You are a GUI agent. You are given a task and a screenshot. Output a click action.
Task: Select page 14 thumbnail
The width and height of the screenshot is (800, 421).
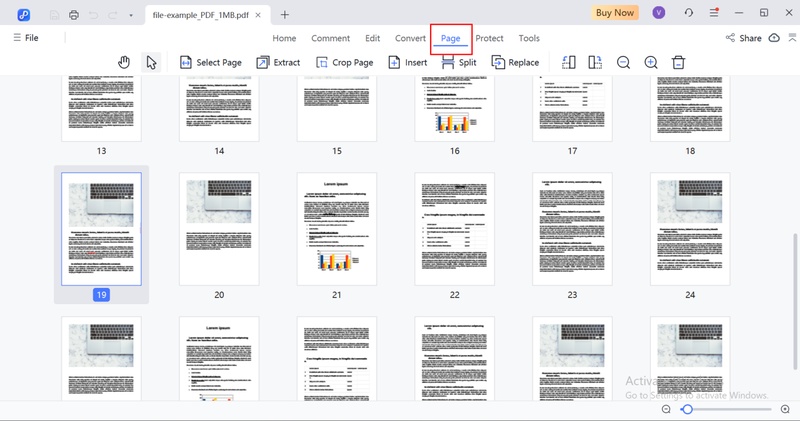[219, 108]
